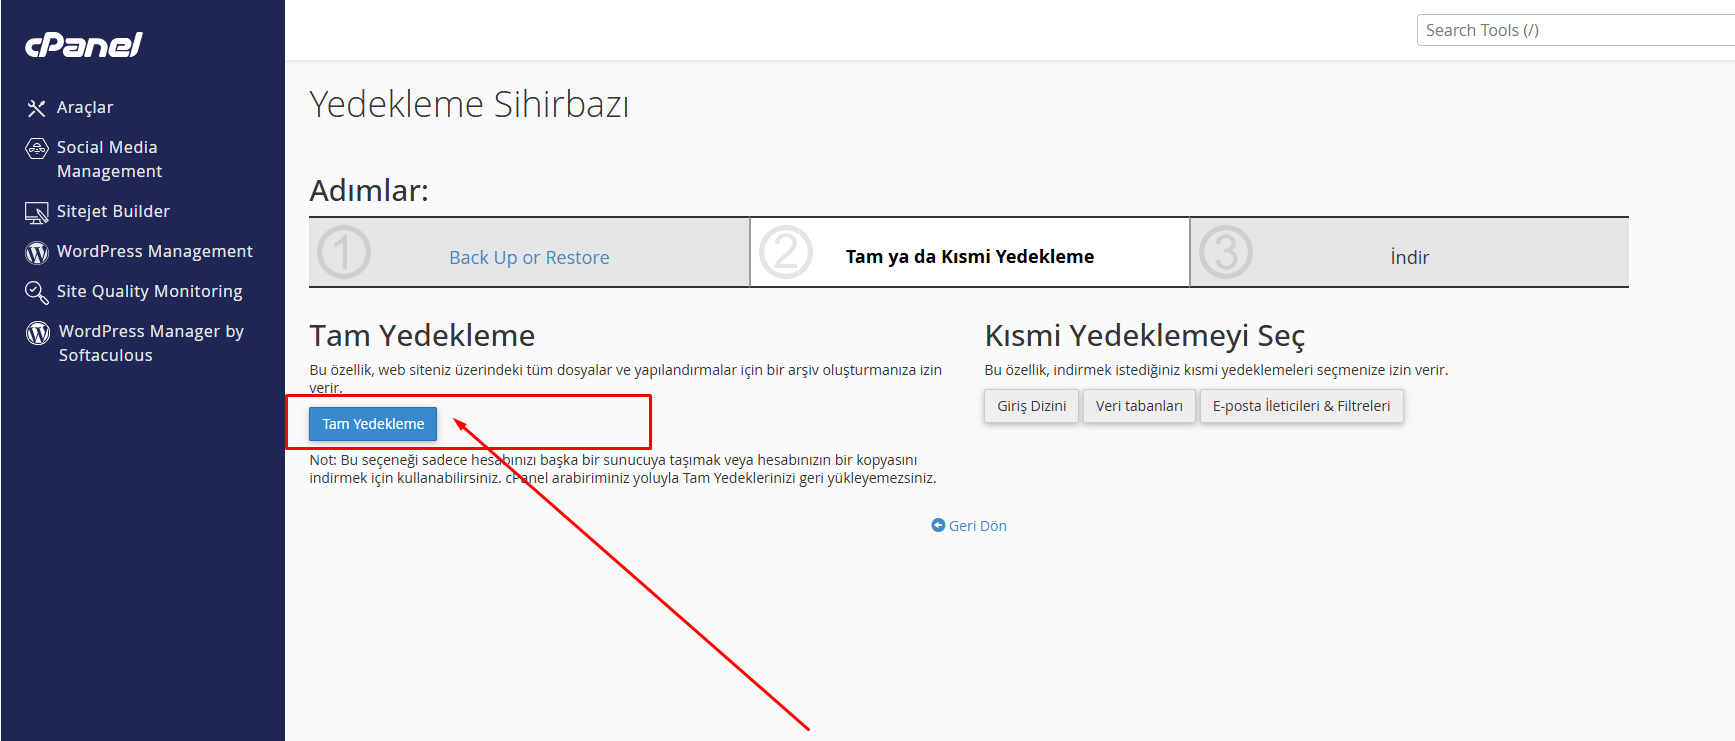Click the Adımlar: heading
Screen dimensions: 1735x741
pos(369,190)
